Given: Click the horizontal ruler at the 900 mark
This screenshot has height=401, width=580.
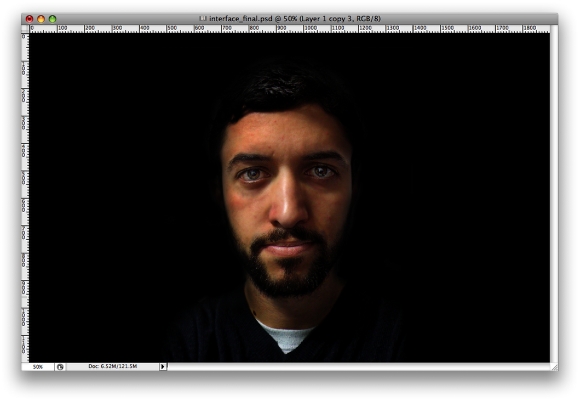Looking at the screenshot, I should point(282,28).
